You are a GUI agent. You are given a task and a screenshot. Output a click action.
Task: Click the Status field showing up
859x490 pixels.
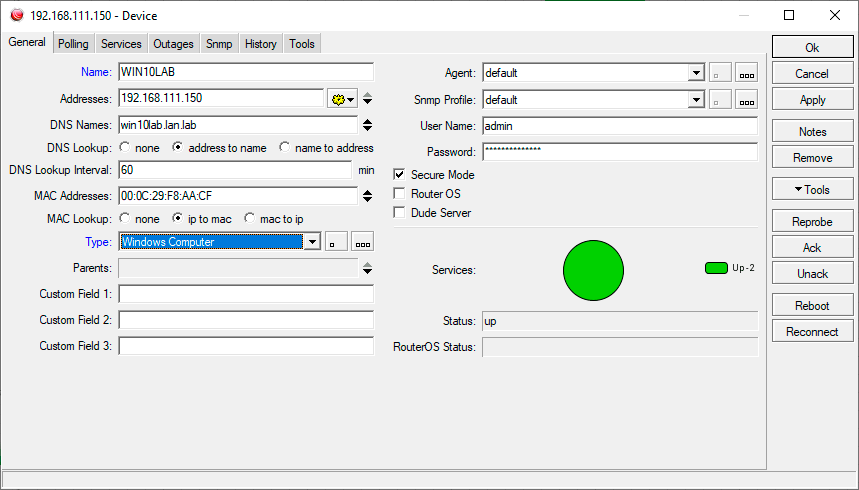620,321
